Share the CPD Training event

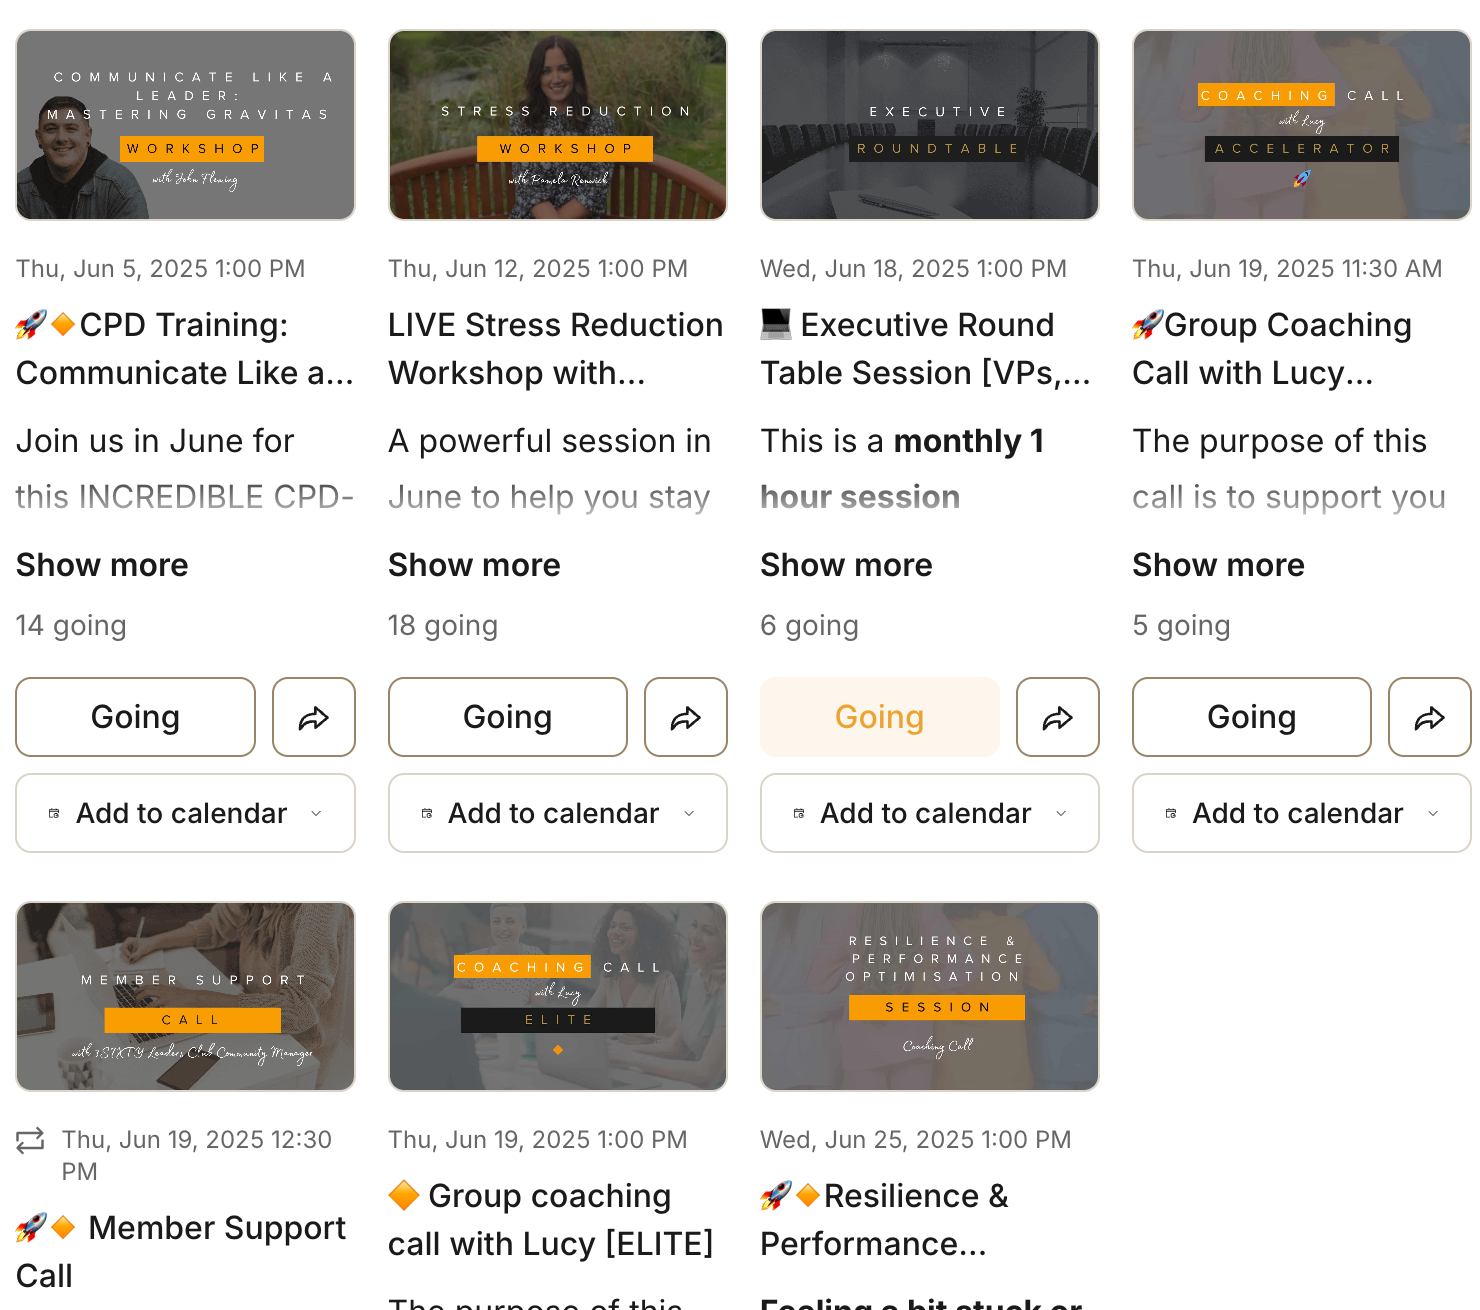click(314, 717)
